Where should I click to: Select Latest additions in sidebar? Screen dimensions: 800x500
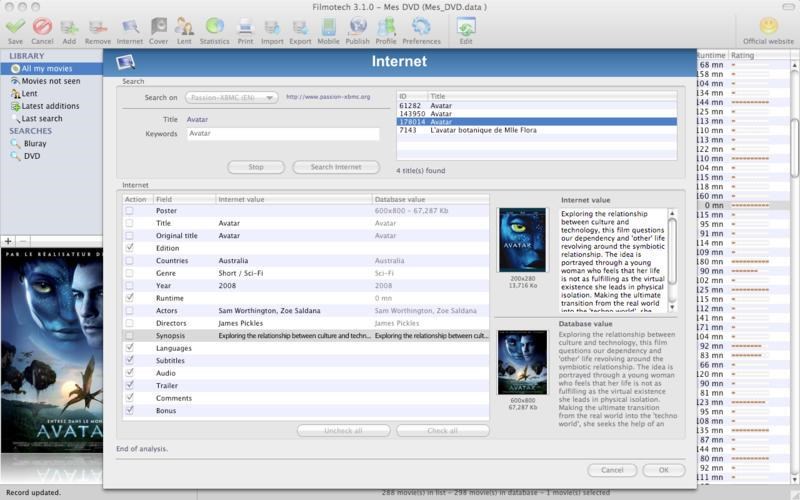click(51, 106)
